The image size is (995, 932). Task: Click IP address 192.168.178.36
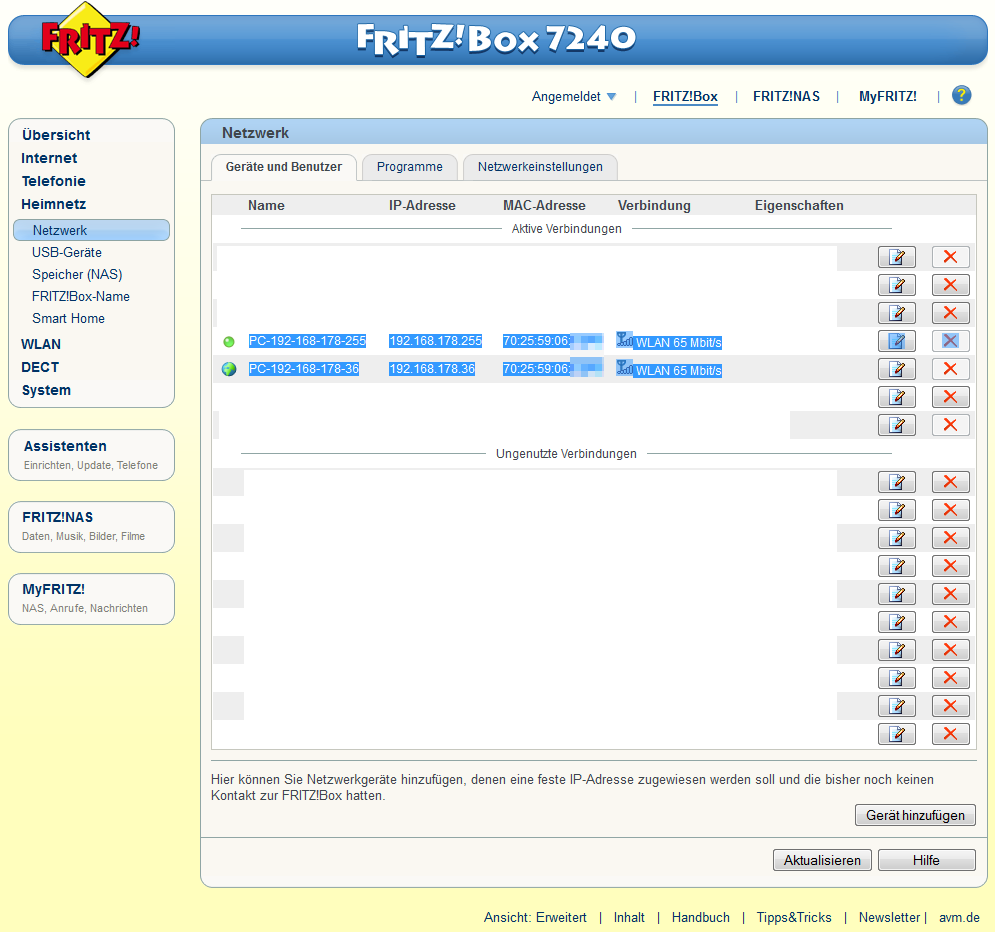(432, 369)
